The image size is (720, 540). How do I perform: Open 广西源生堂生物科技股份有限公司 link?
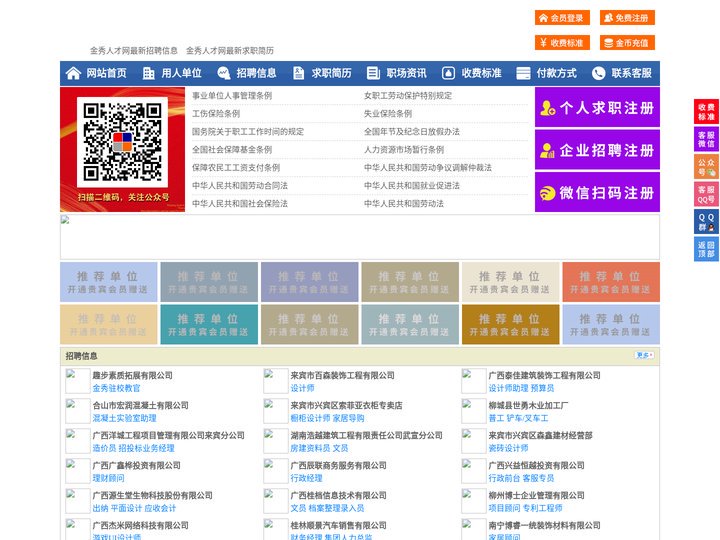point(152,495)
